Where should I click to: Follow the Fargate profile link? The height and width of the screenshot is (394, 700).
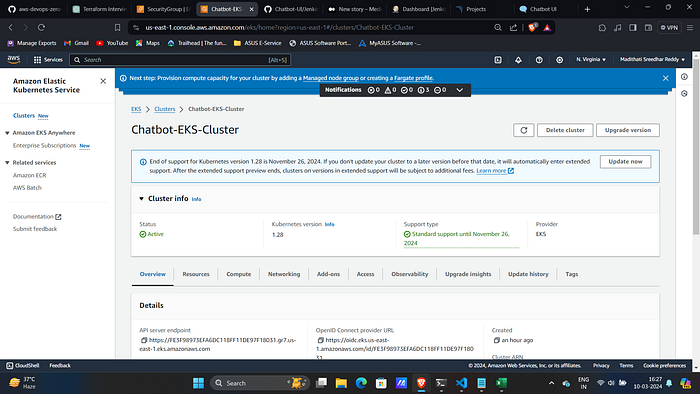point(413,78)
